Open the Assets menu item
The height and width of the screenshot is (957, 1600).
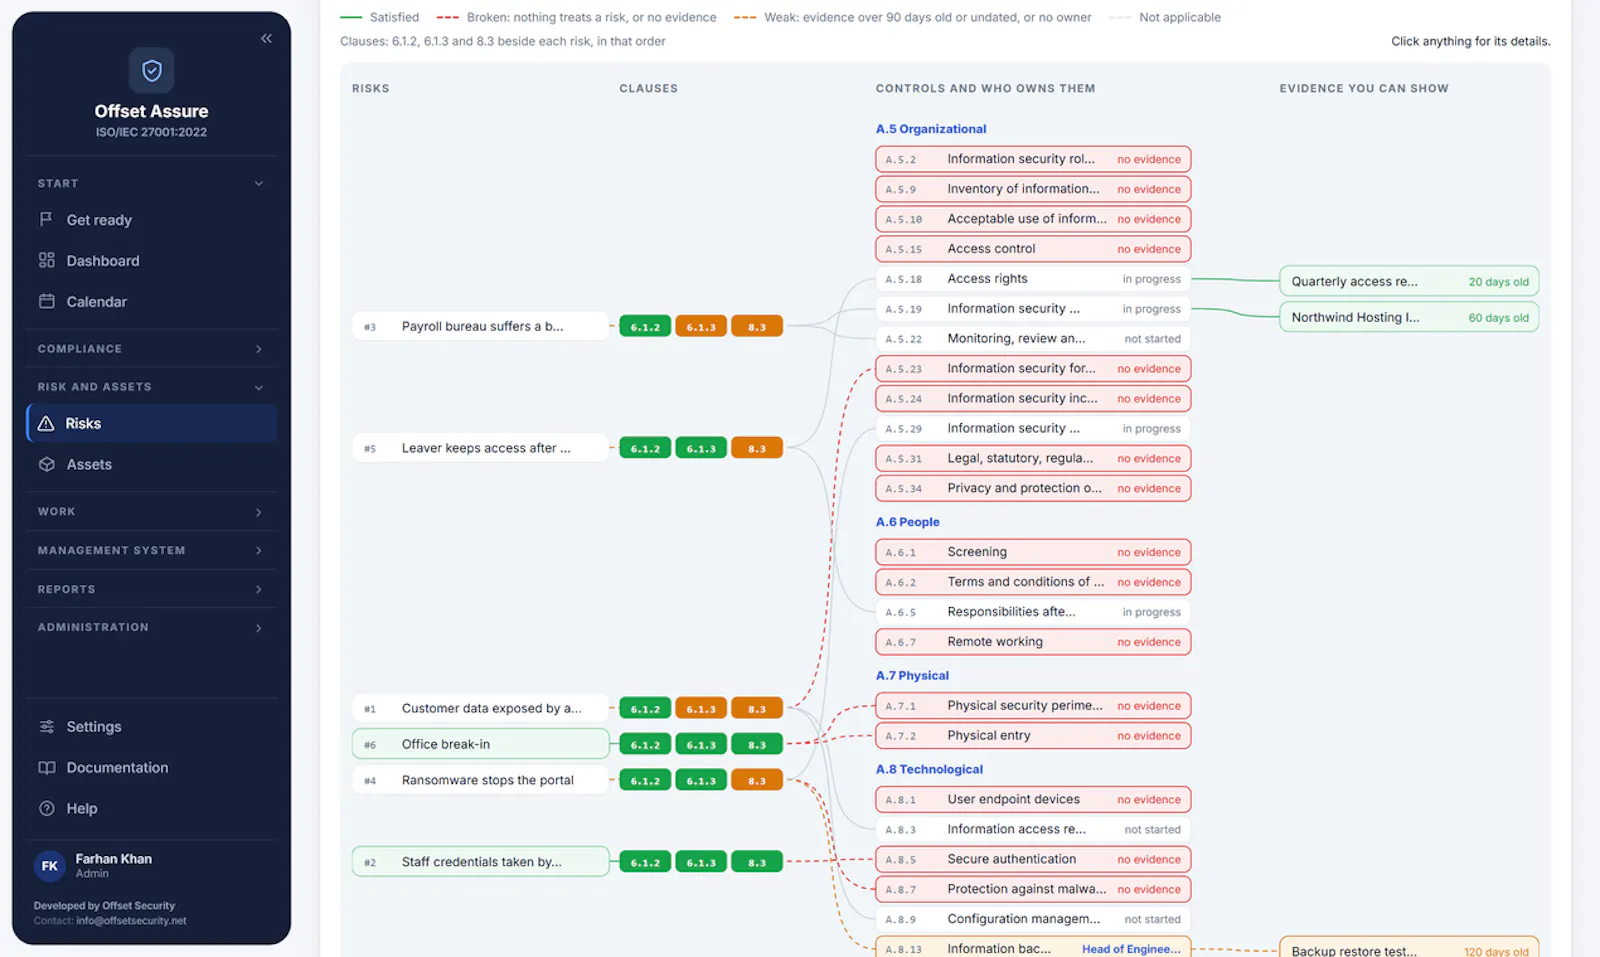click(151, 464)
